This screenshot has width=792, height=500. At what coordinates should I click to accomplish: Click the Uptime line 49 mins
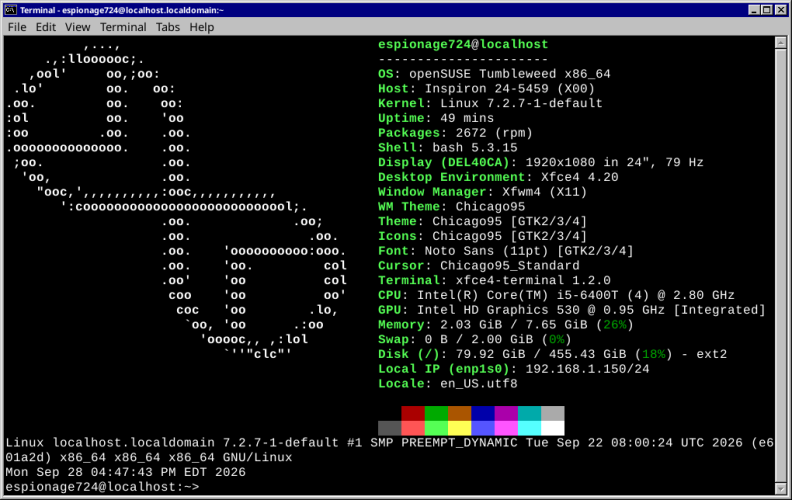click(x=436, y=118)
